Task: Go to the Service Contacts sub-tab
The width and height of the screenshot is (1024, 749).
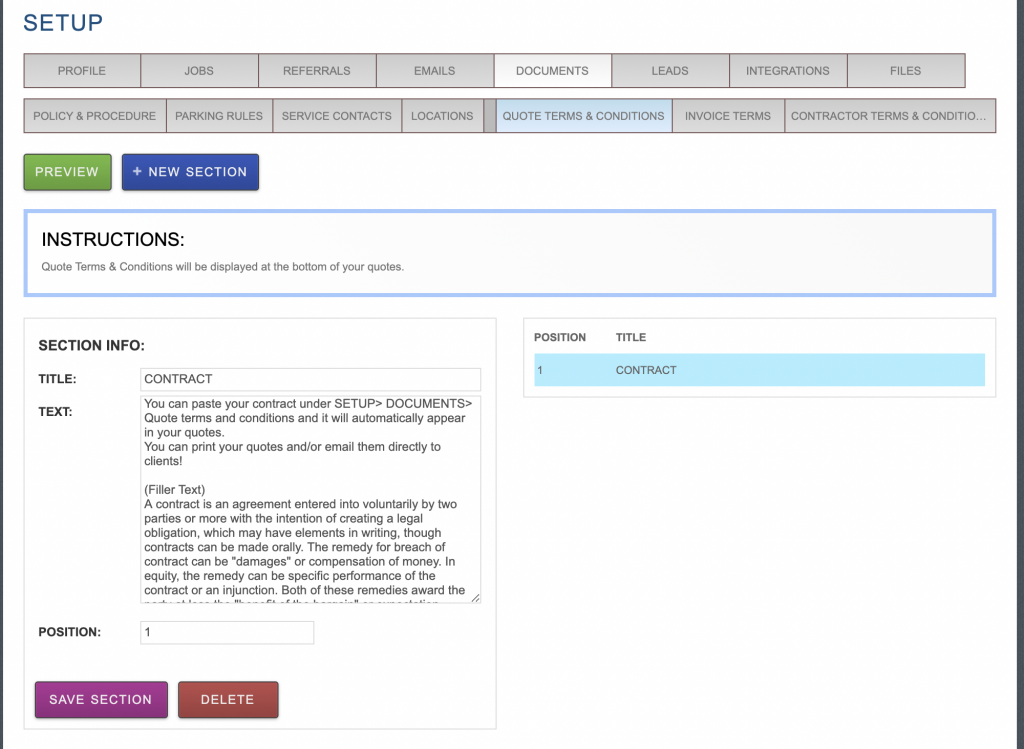Action: tap(337, 116)
